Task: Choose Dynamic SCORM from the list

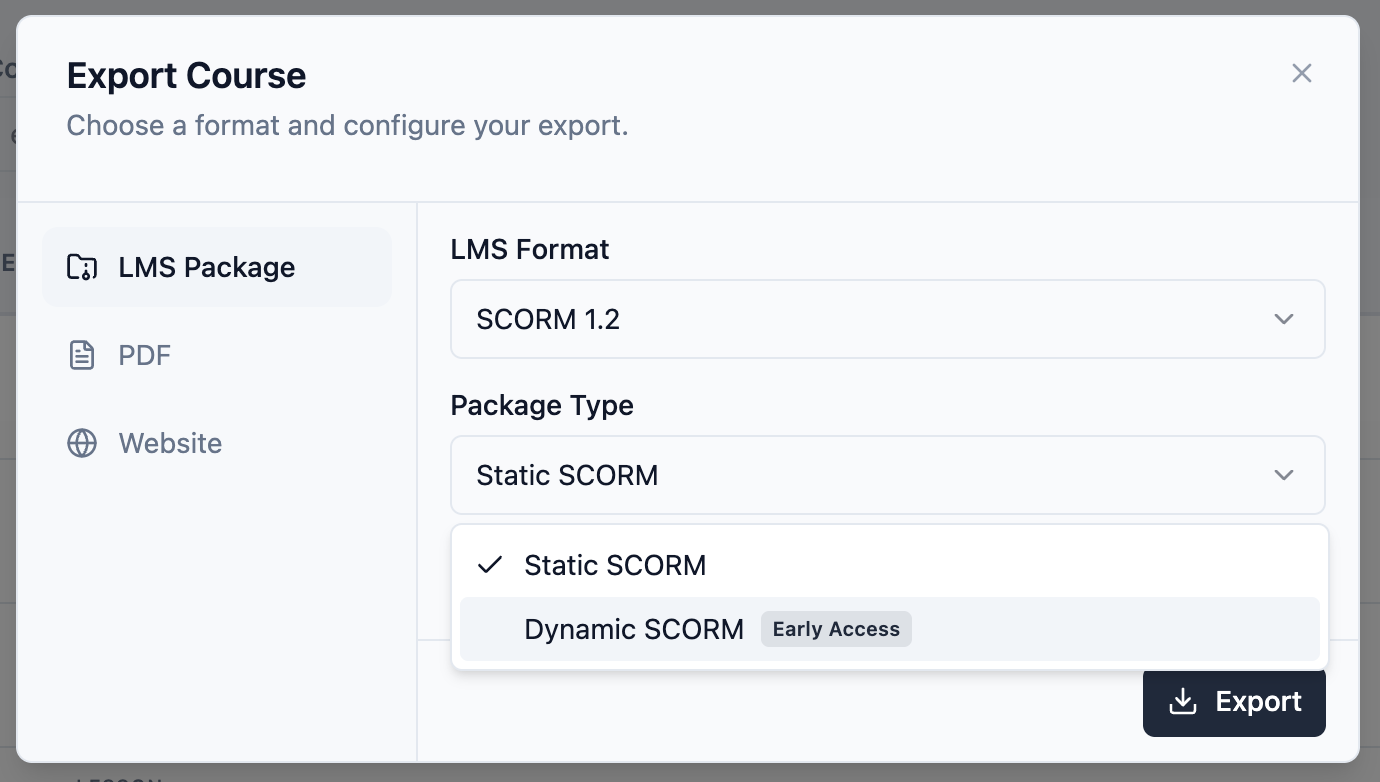Action: pos(634,629)
